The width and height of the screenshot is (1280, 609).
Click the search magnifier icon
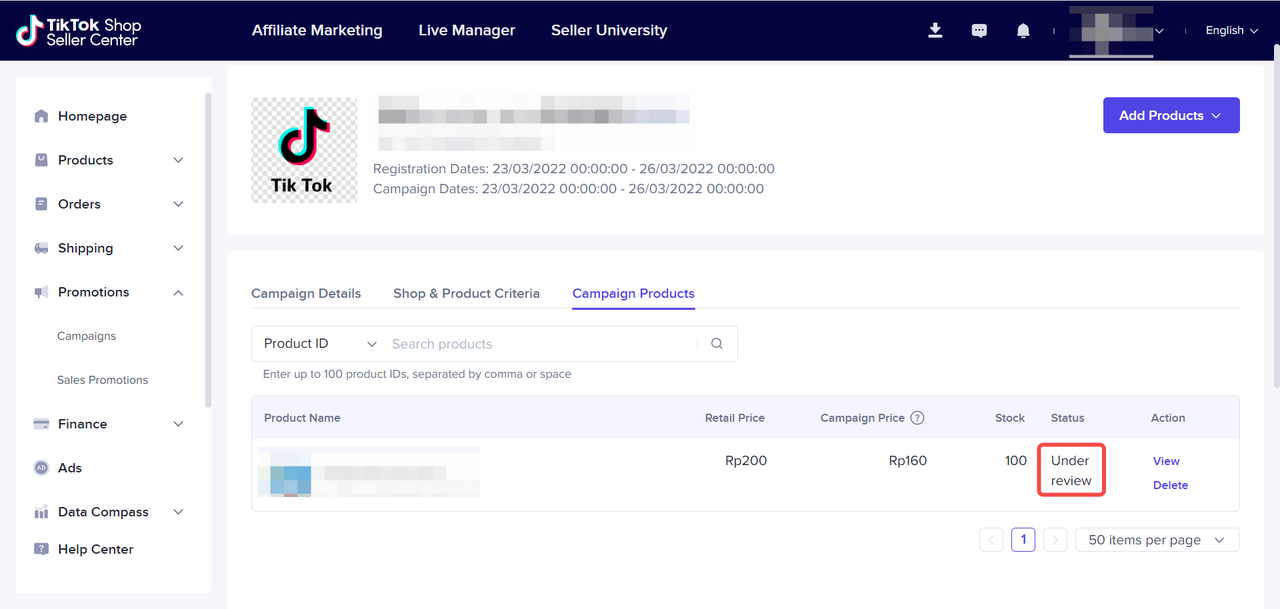717,344
